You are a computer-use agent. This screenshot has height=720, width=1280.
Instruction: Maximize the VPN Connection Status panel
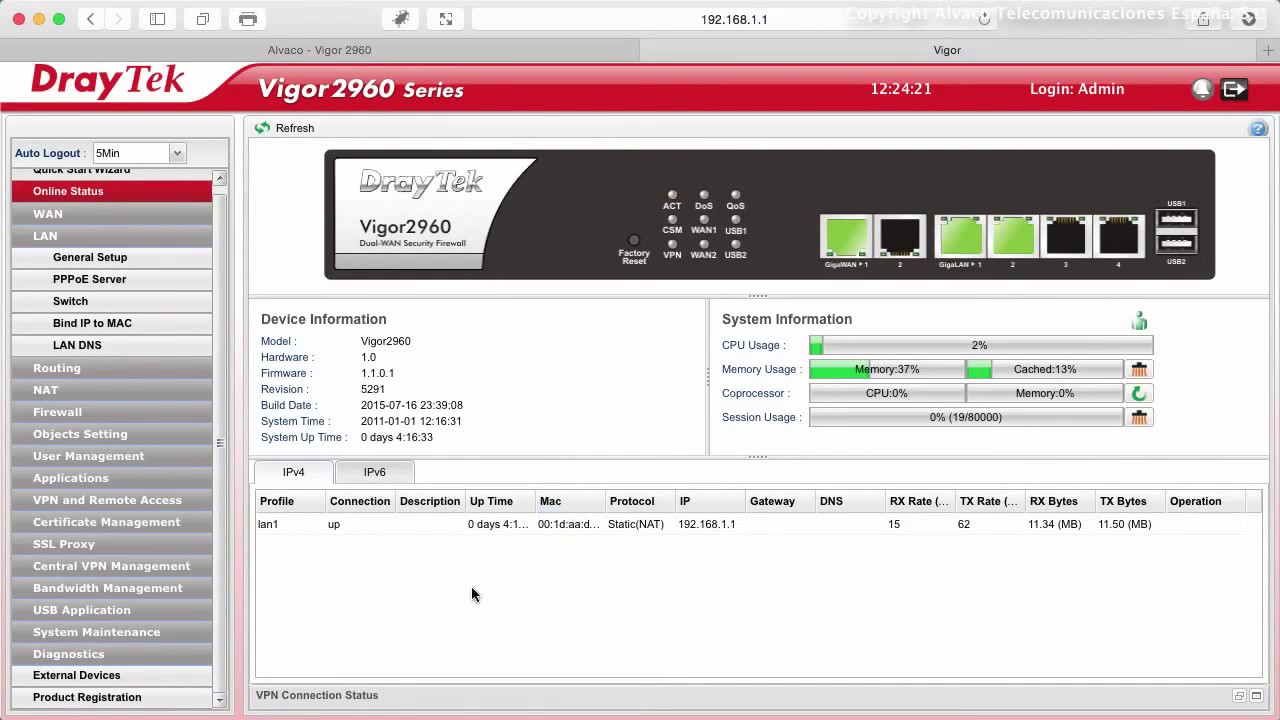[x=1257, y=696]
